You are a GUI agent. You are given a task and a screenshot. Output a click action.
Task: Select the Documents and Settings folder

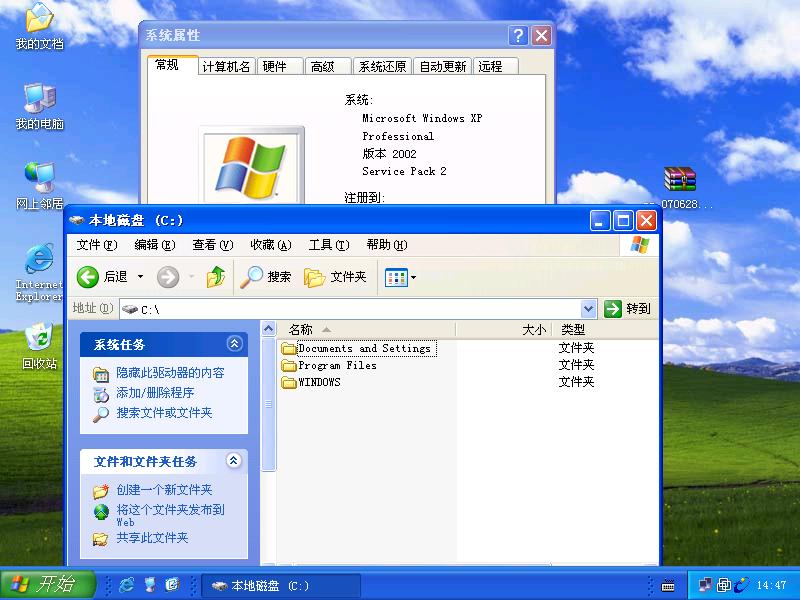358,348
